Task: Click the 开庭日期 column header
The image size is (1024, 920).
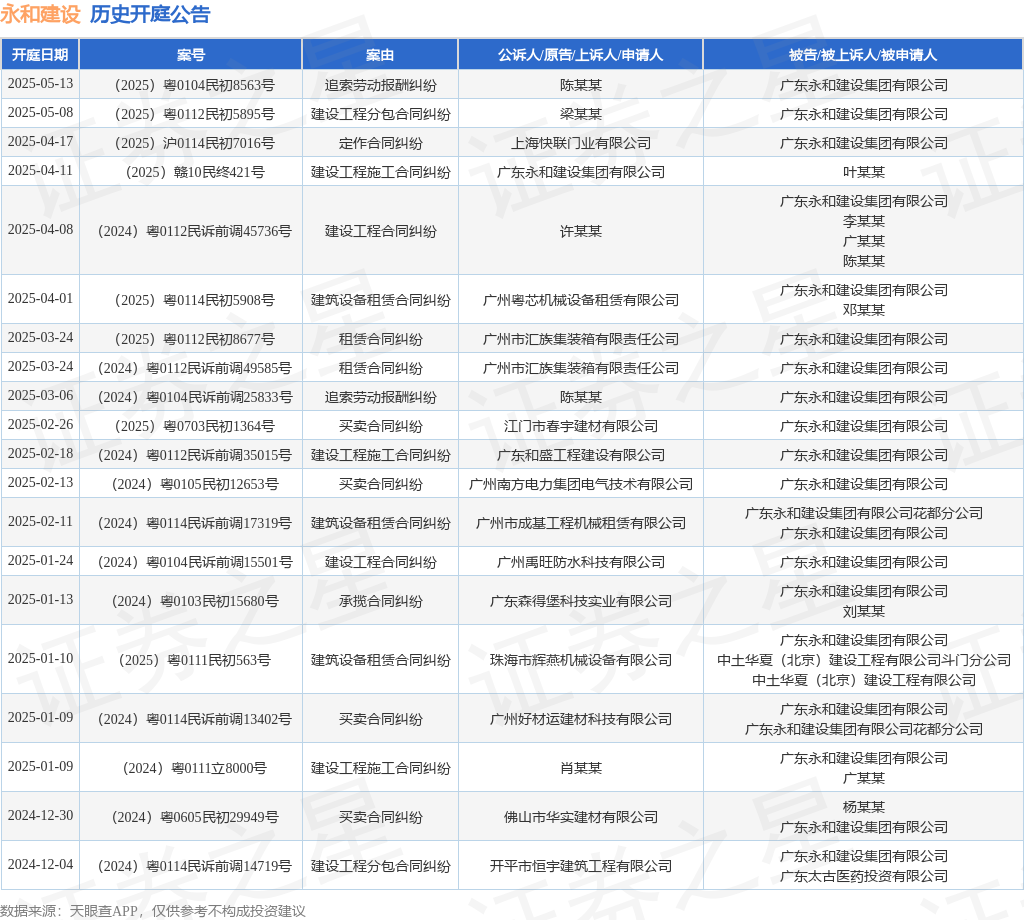Action: pos(40,55)
